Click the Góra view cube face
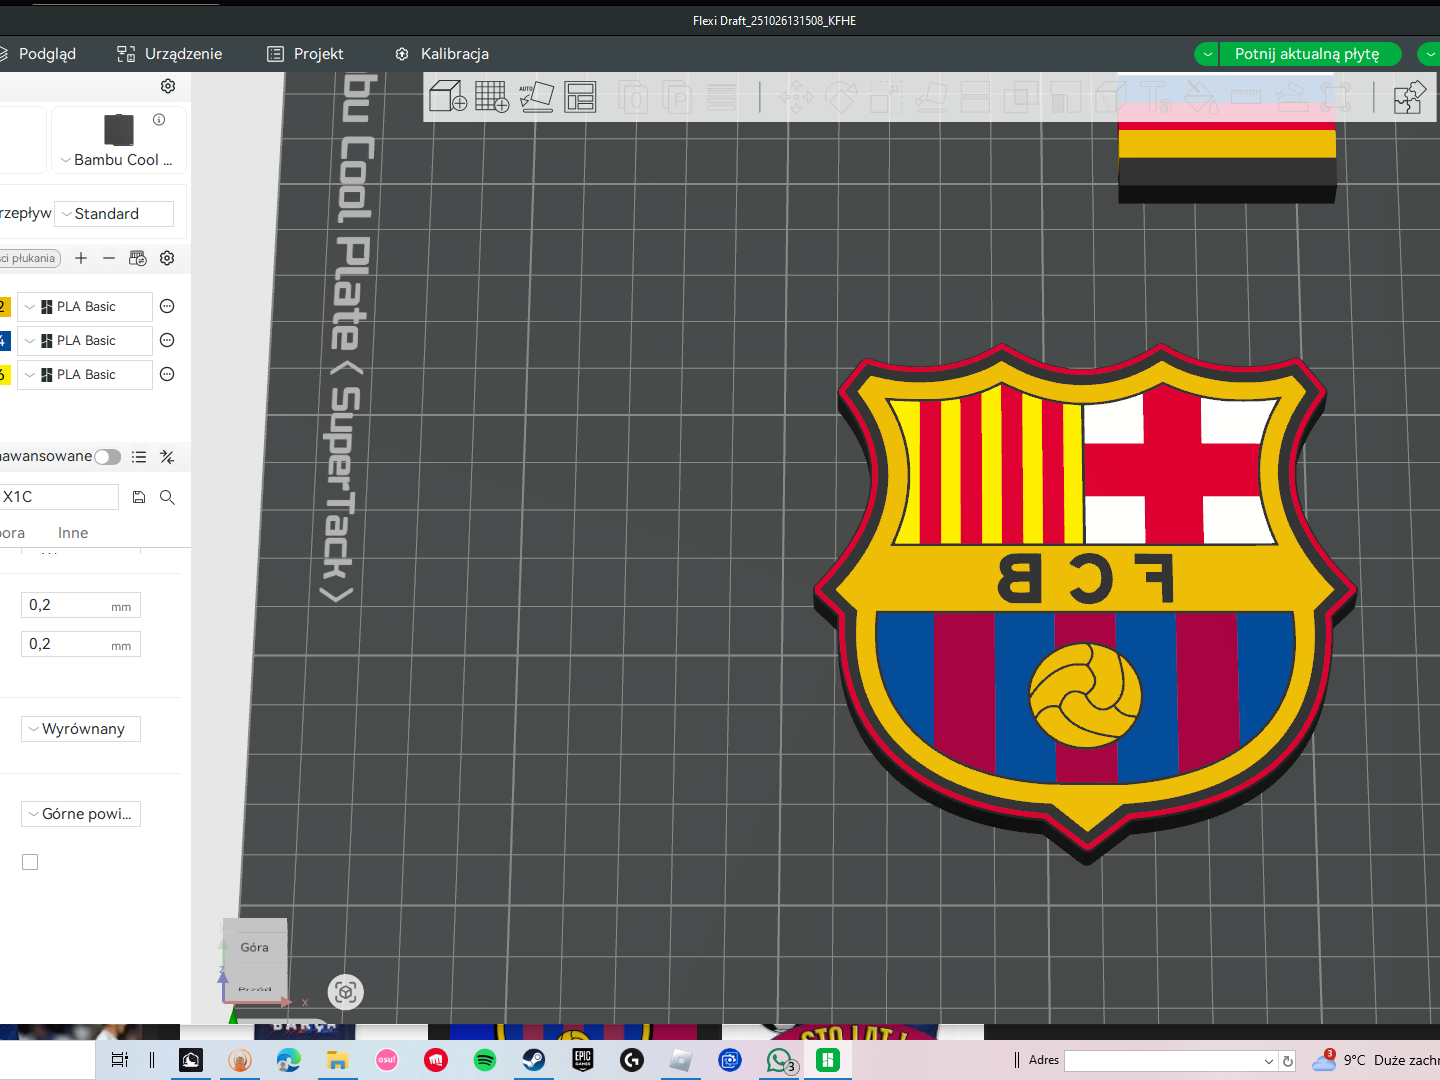 (x=254, y=947)
